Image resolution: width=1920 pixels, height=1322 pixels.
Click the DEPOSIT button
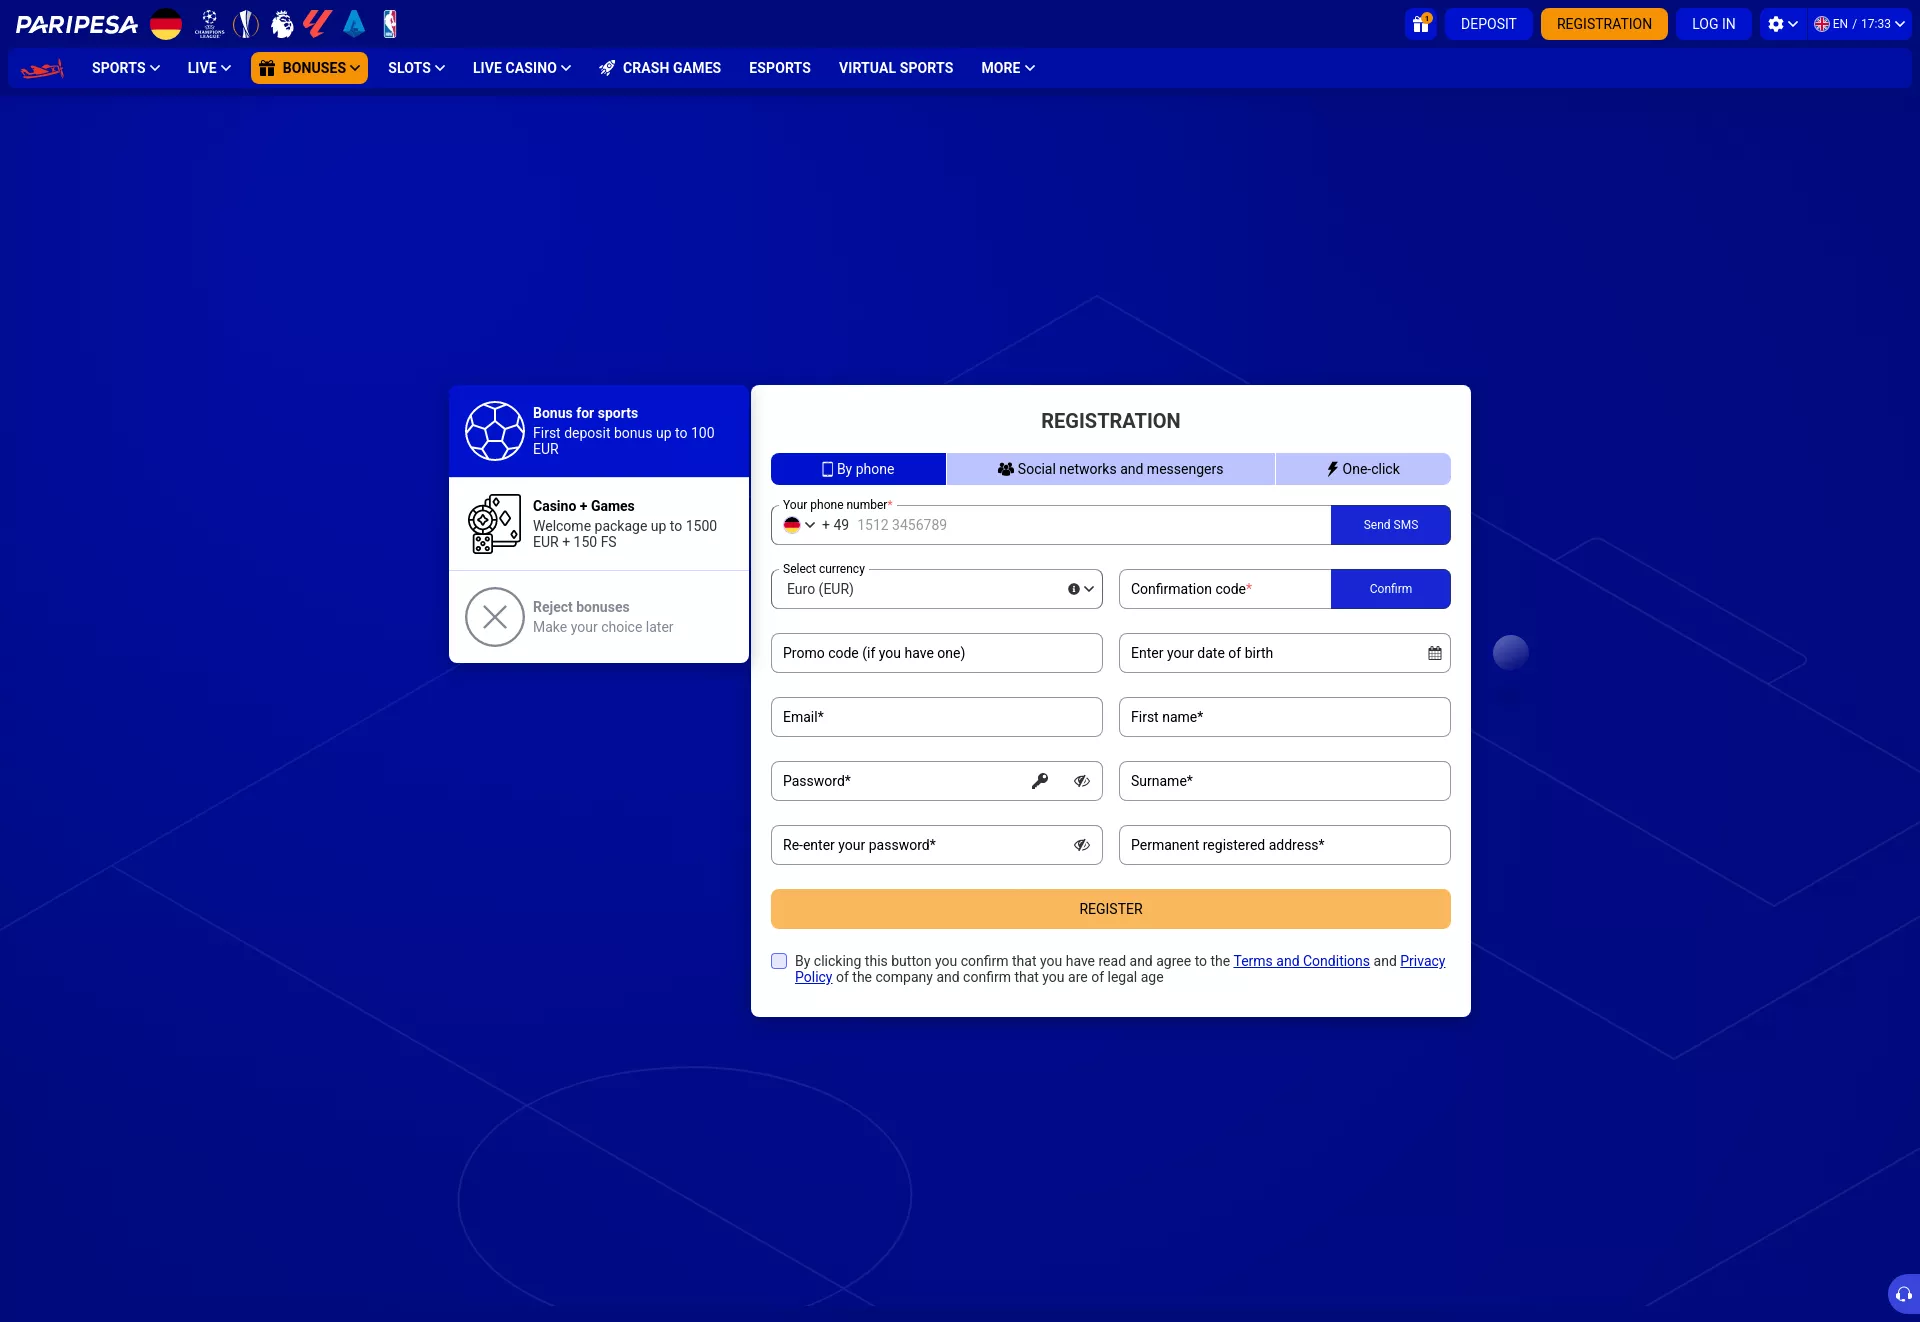(x=1488, y=24)
